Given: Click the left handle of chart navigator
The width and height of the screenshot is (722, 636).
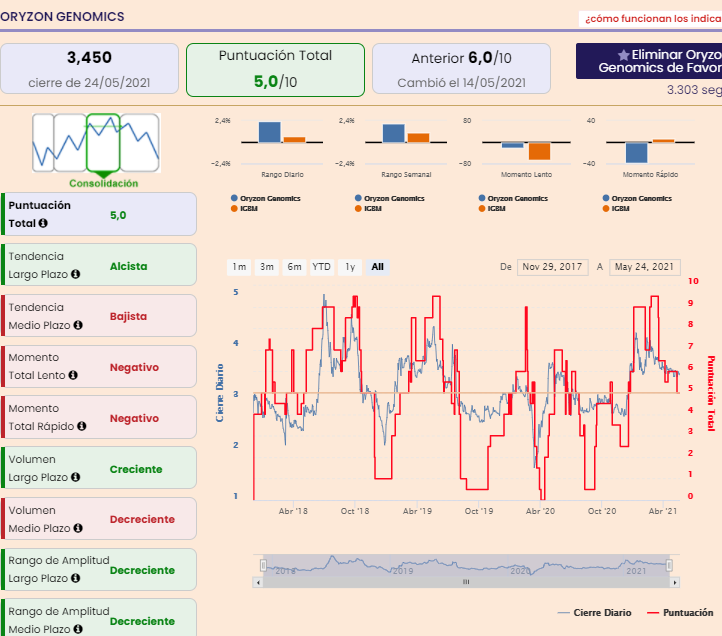Looking at the screenshot, I should click(263, 565).
